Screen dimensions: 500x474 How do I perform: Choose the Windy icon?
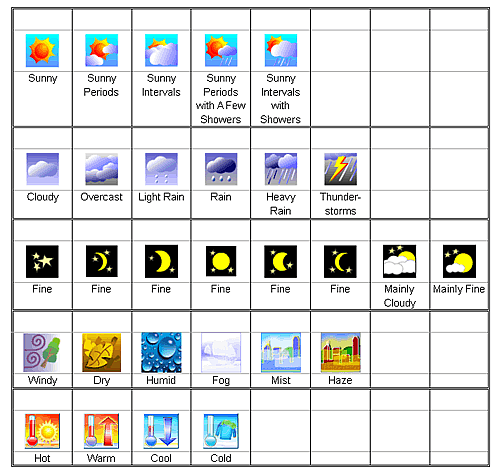coord(42,352)
